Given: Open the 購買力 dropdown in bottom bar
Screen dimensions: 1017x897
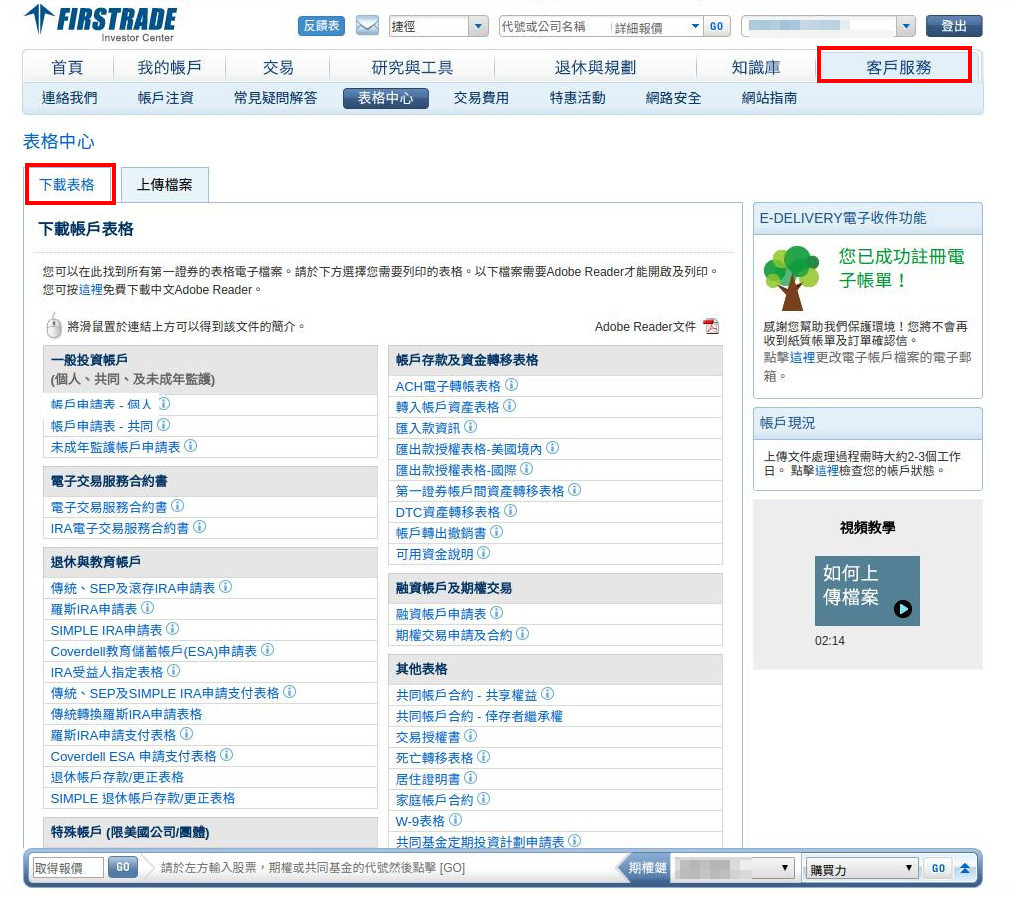Looking at the screenshot, I should (x=861, y=868).
